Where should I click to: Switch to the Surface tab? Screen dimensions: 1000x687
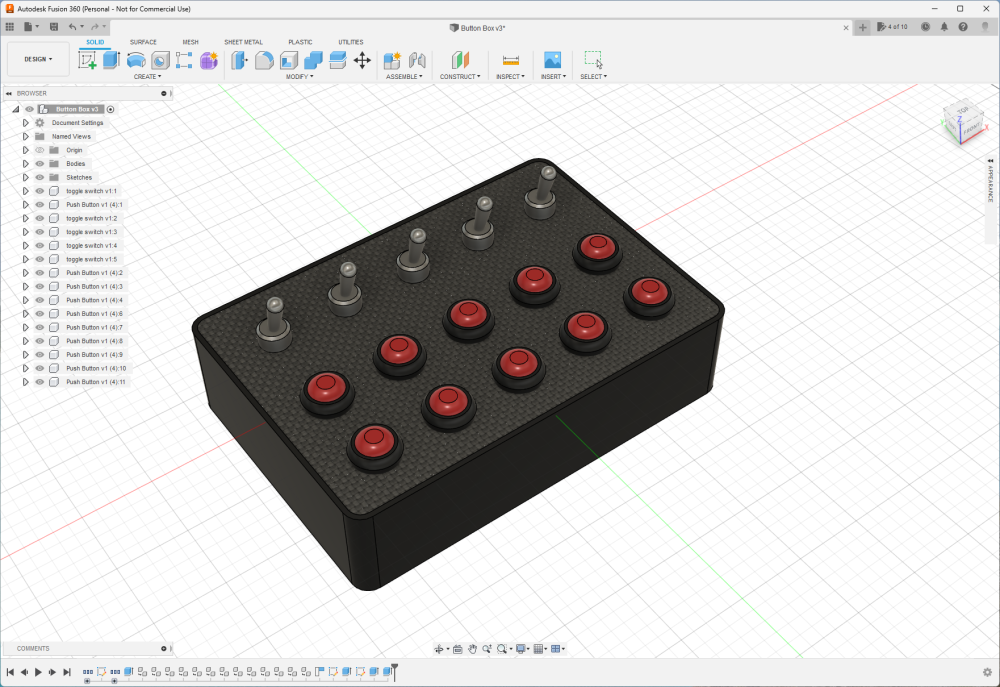(143, 42)
